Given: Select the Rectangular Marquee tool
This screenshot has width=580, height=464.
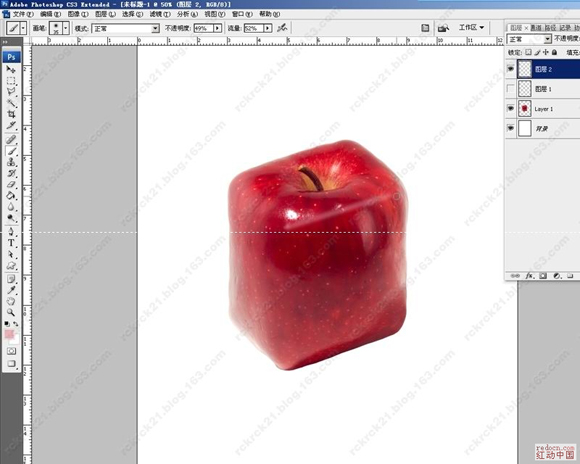Looking at the screenshot, I should point(11,81).
